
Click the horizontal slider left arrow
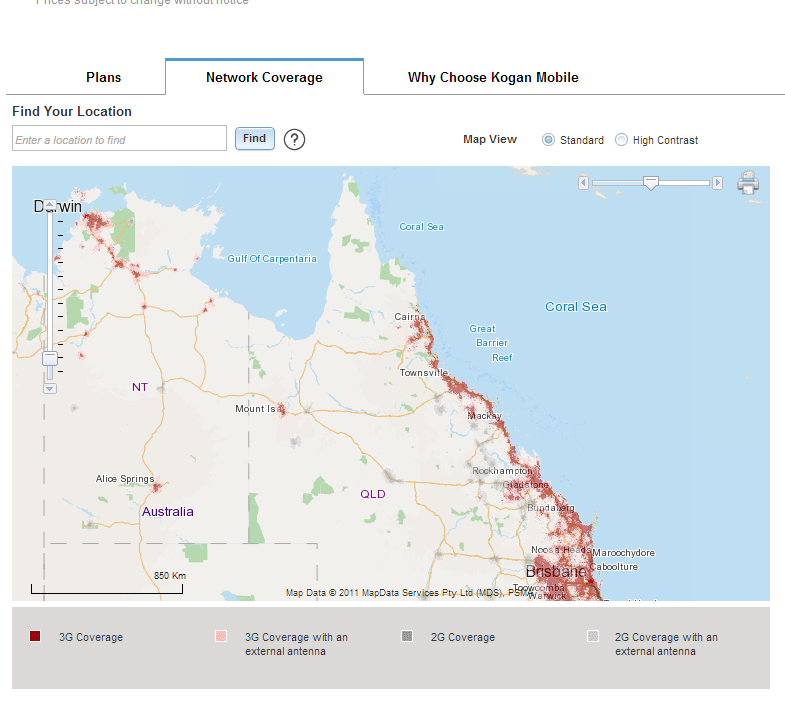point(583,183)
